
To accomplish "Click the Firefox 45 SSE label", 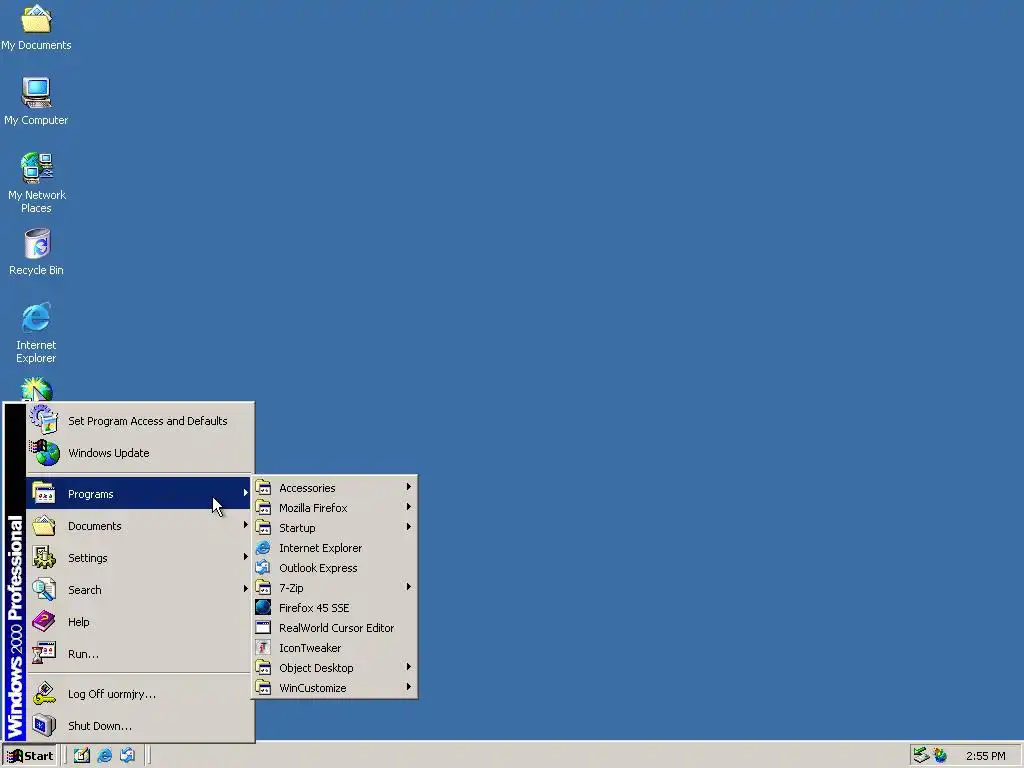I will 314,607.
